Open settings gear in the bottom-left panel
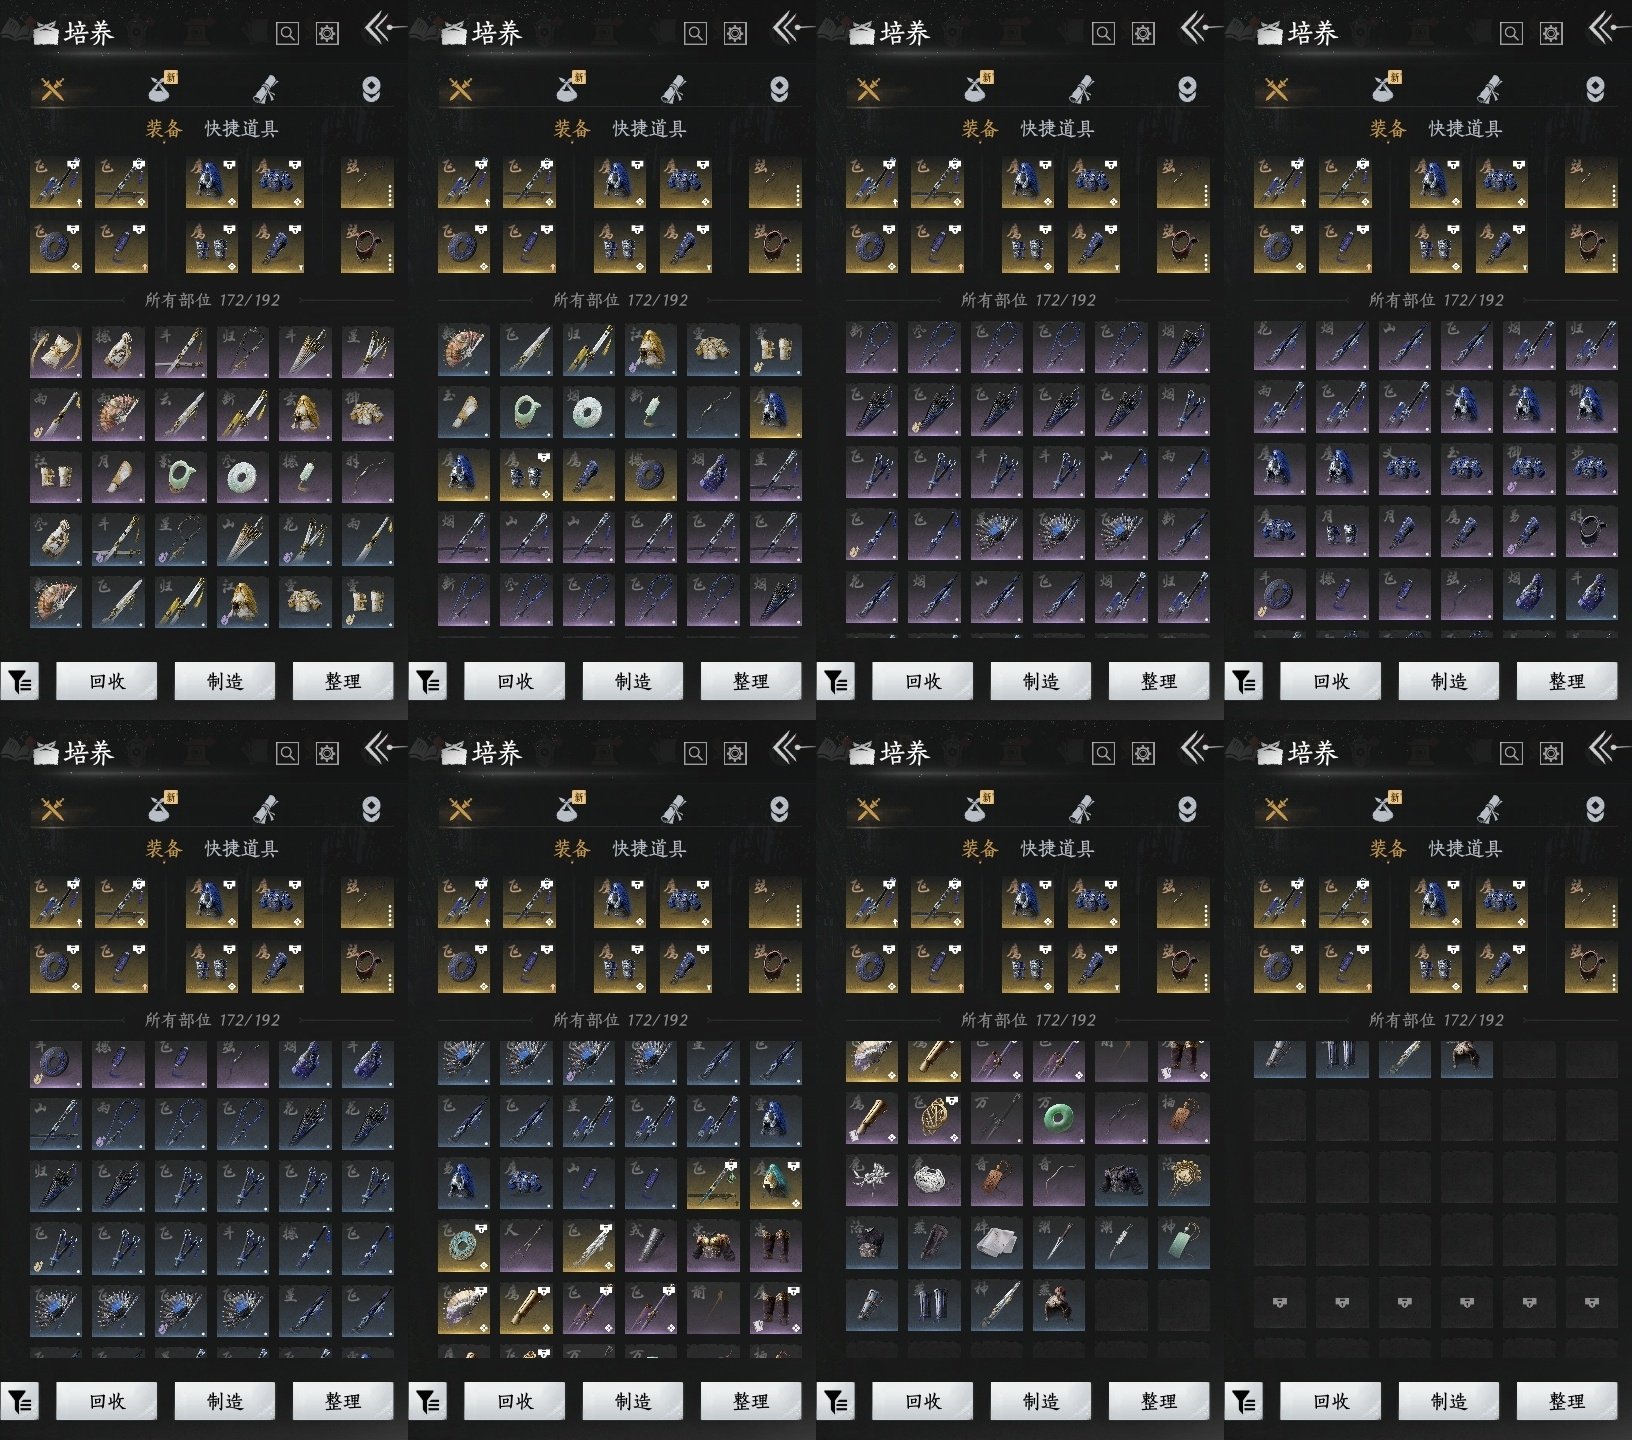The image size is (1632, 1440). 327,754
